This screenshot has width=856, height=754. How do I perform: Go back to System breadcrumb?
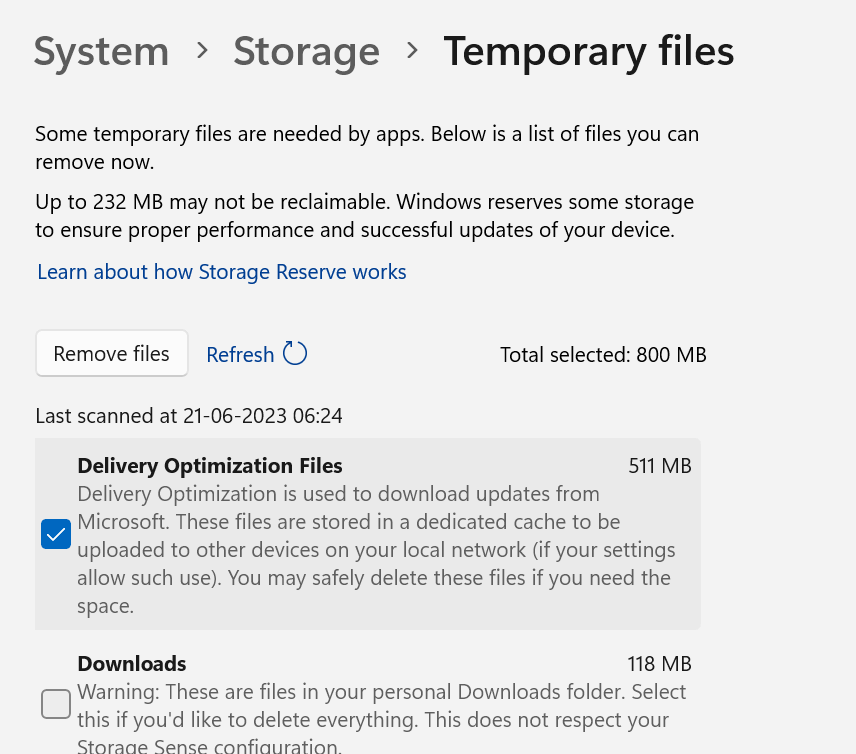tap(101, 52)
